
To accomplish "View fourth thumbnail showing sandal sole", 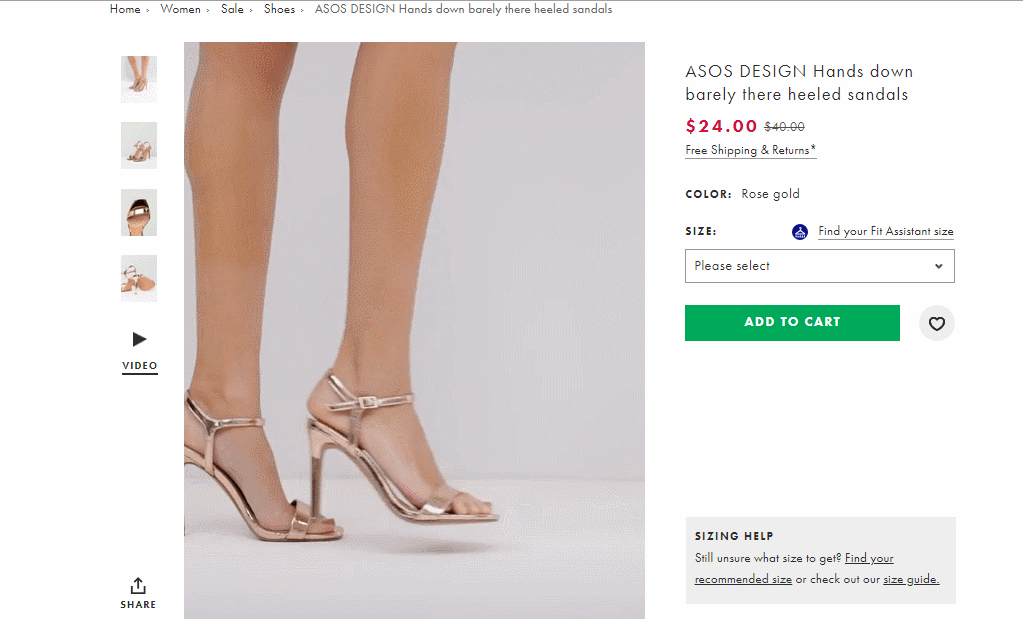I will [x=139, y=278].
